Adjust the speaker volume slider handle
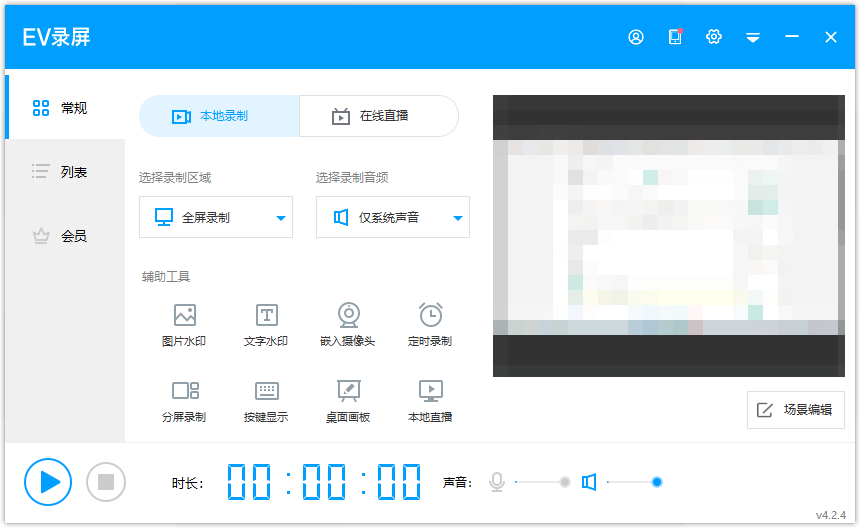 point(657,482)
